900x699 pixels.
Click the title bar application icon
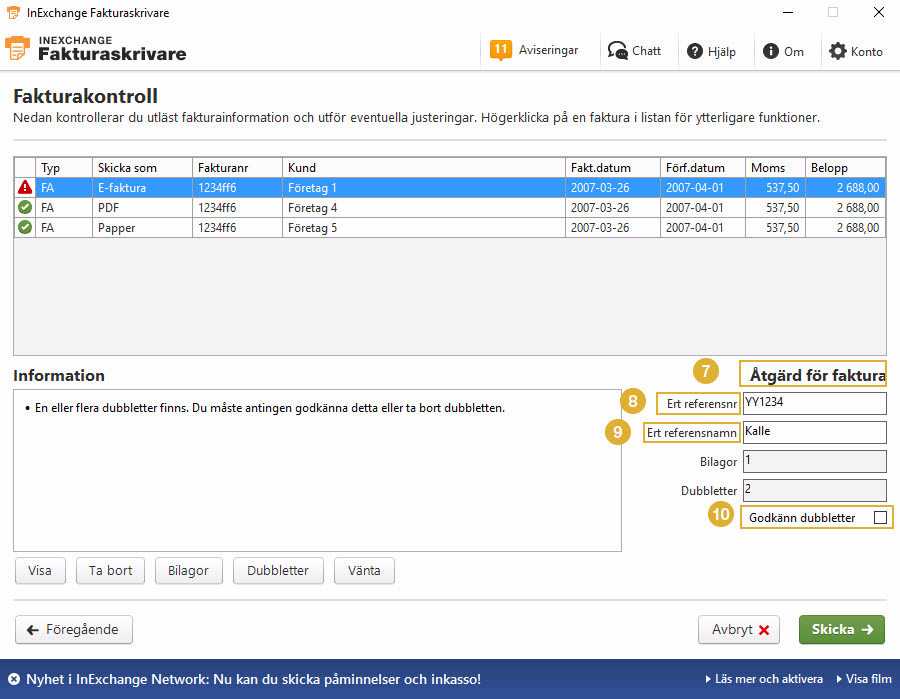(x=13, y=12)
